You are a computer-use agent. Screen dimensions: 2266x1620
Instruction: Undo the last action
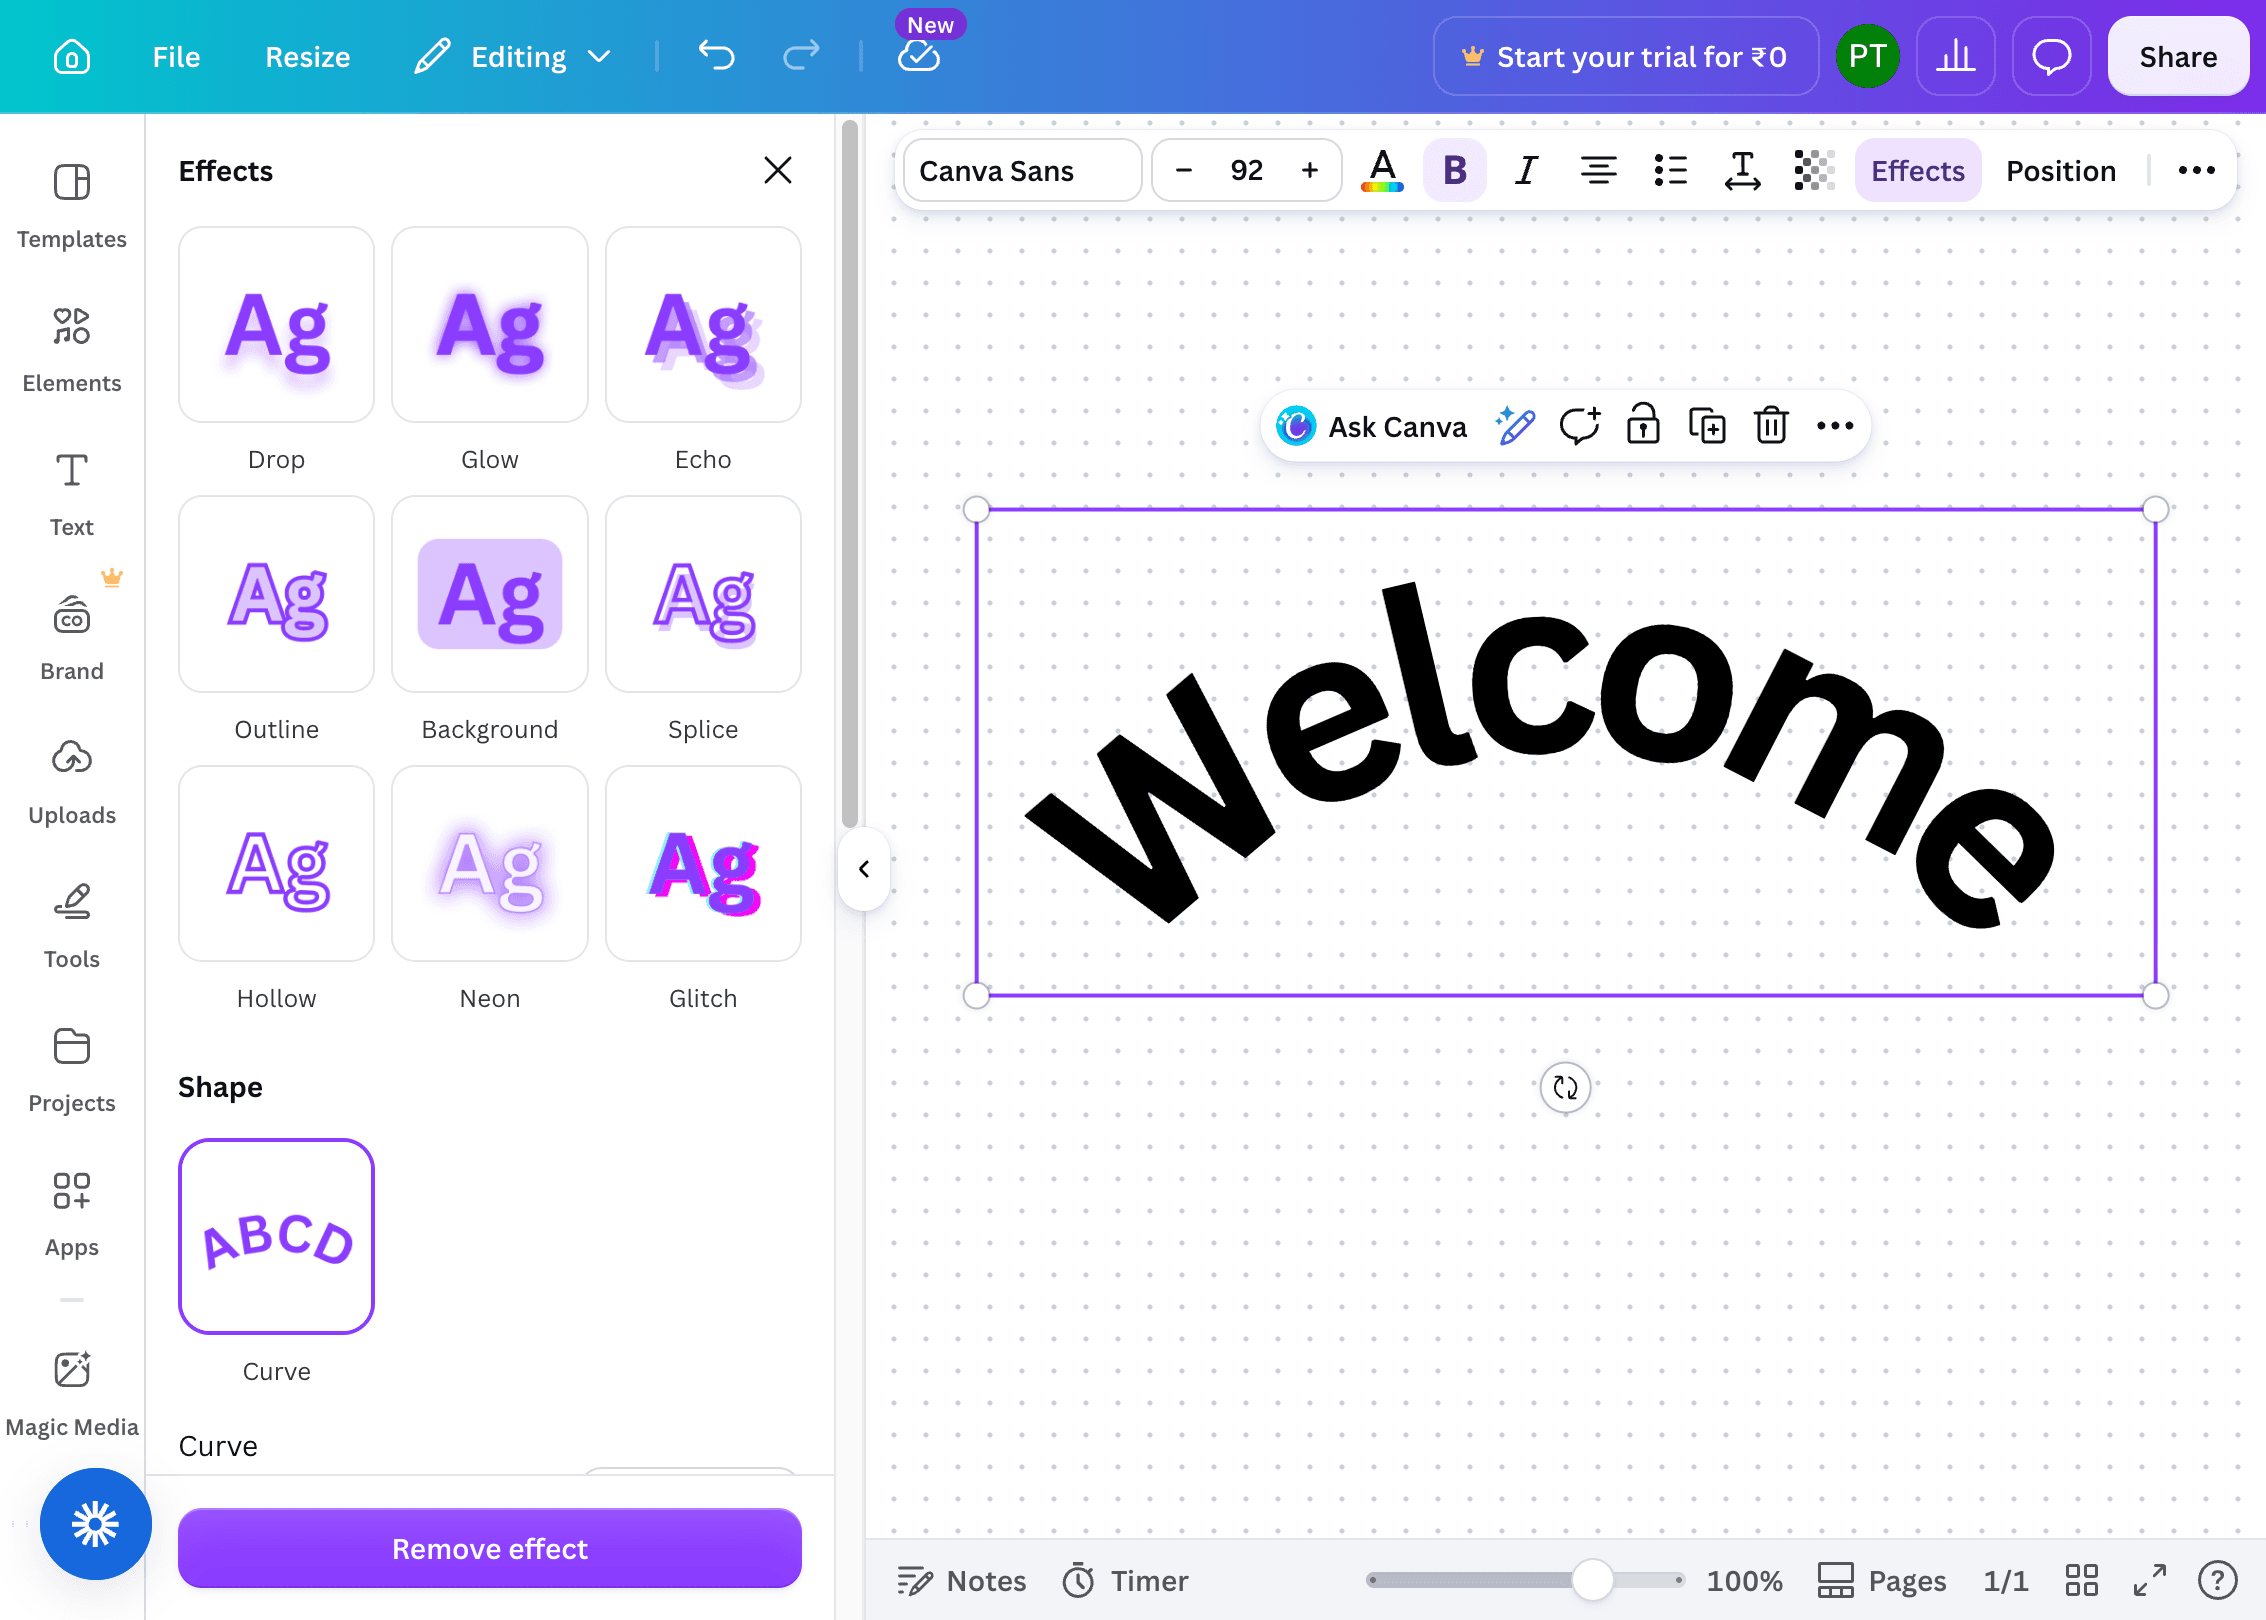(716, 57)
